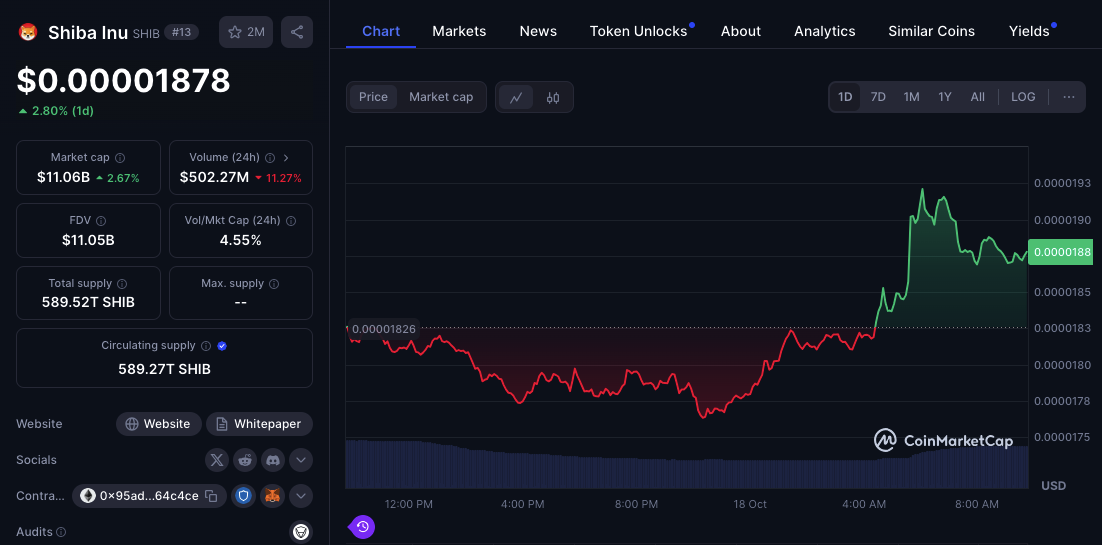Open the X (Twitter) social link

click(217, 460)
